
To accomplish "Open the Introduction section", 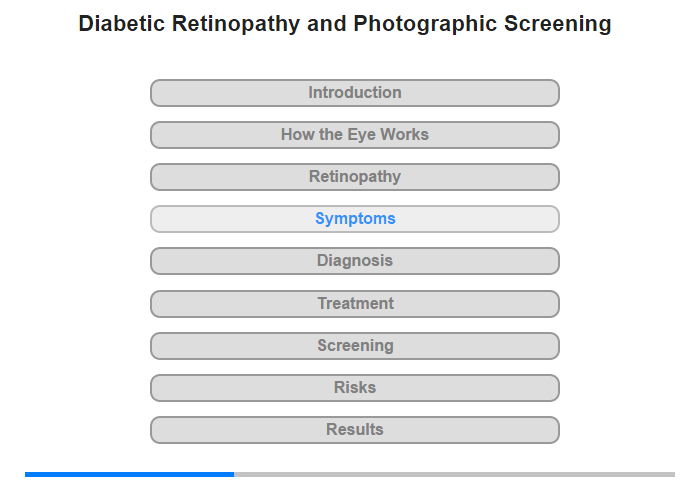I will tap(355, 93).
